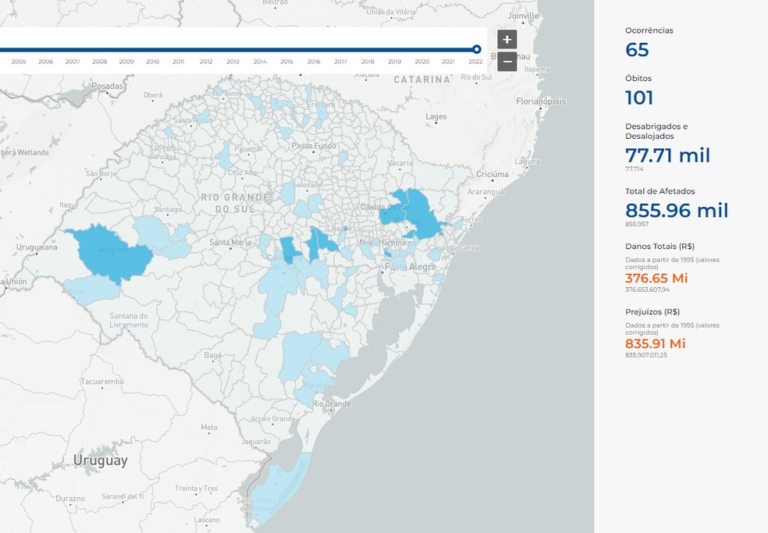Screen dimensions: 768x533
Task: Choose year 2013 on the timeline
Action: coord(233,62)
